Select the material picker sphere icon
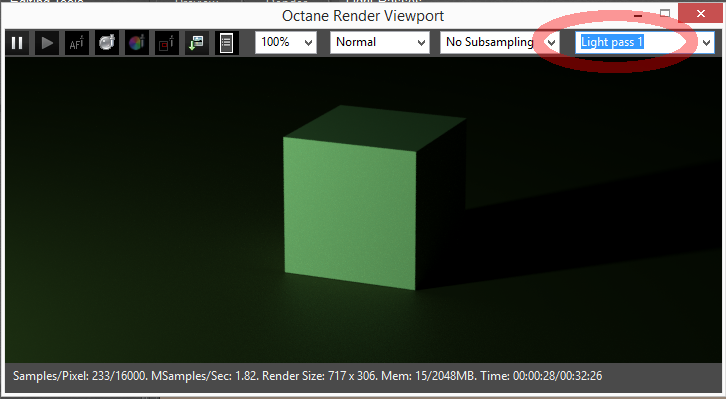The image size is (726, 399). pyautogui.click(x=107, y=43)
